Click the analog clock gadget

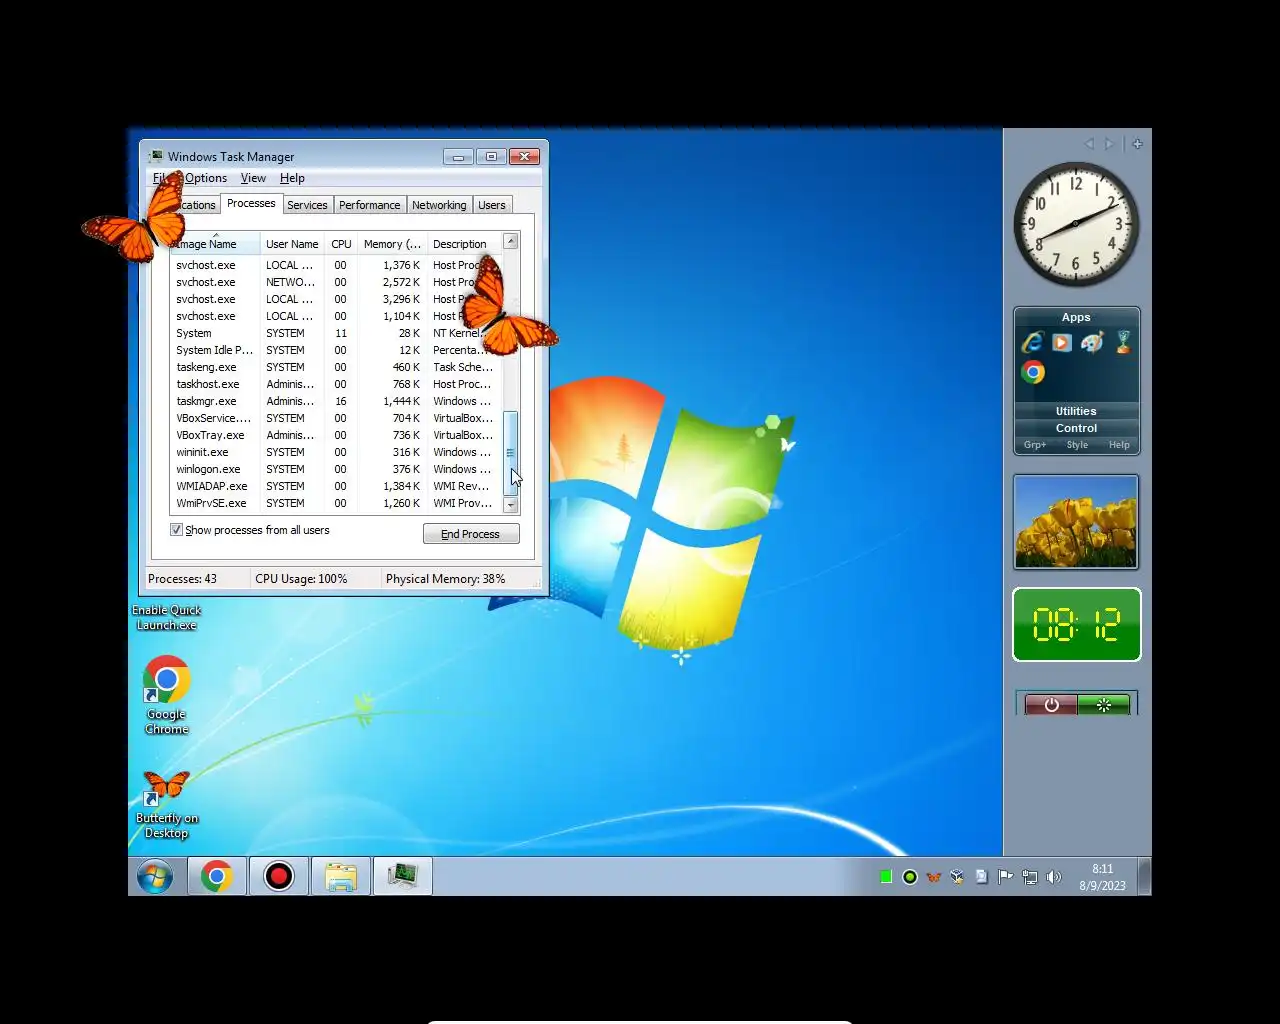1076,225
